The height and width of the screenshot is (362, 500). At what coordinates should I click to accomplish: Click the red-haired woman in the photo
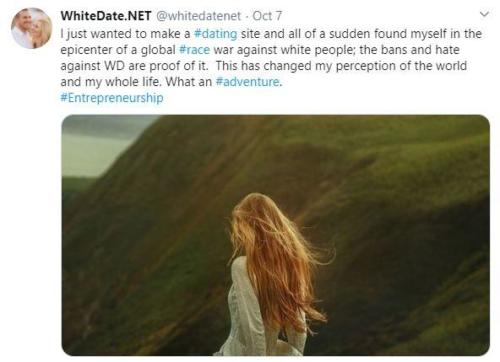(273, 274)
